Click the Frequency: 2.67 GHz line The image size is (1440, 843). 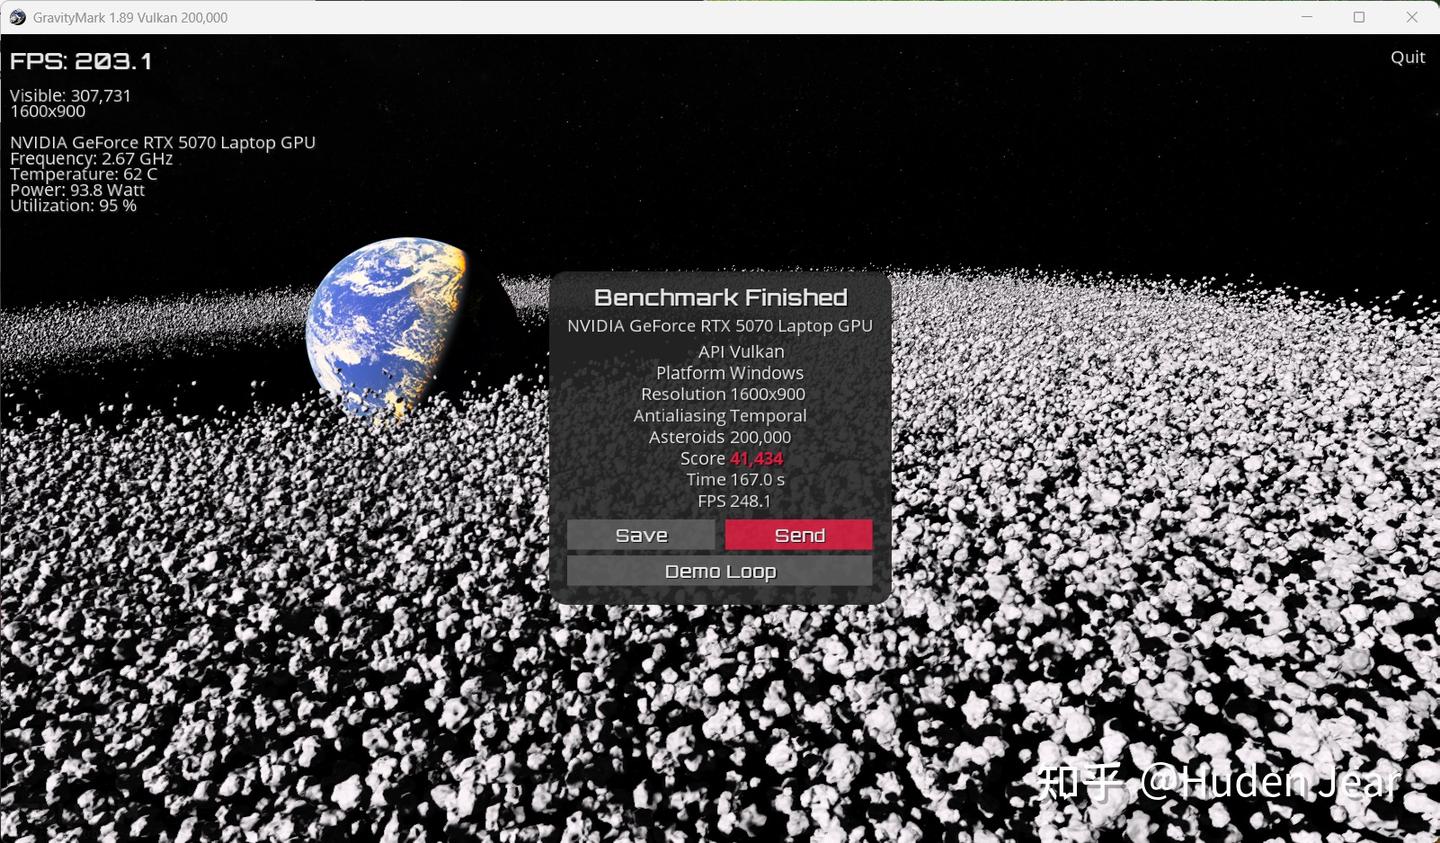coord(92,158)
